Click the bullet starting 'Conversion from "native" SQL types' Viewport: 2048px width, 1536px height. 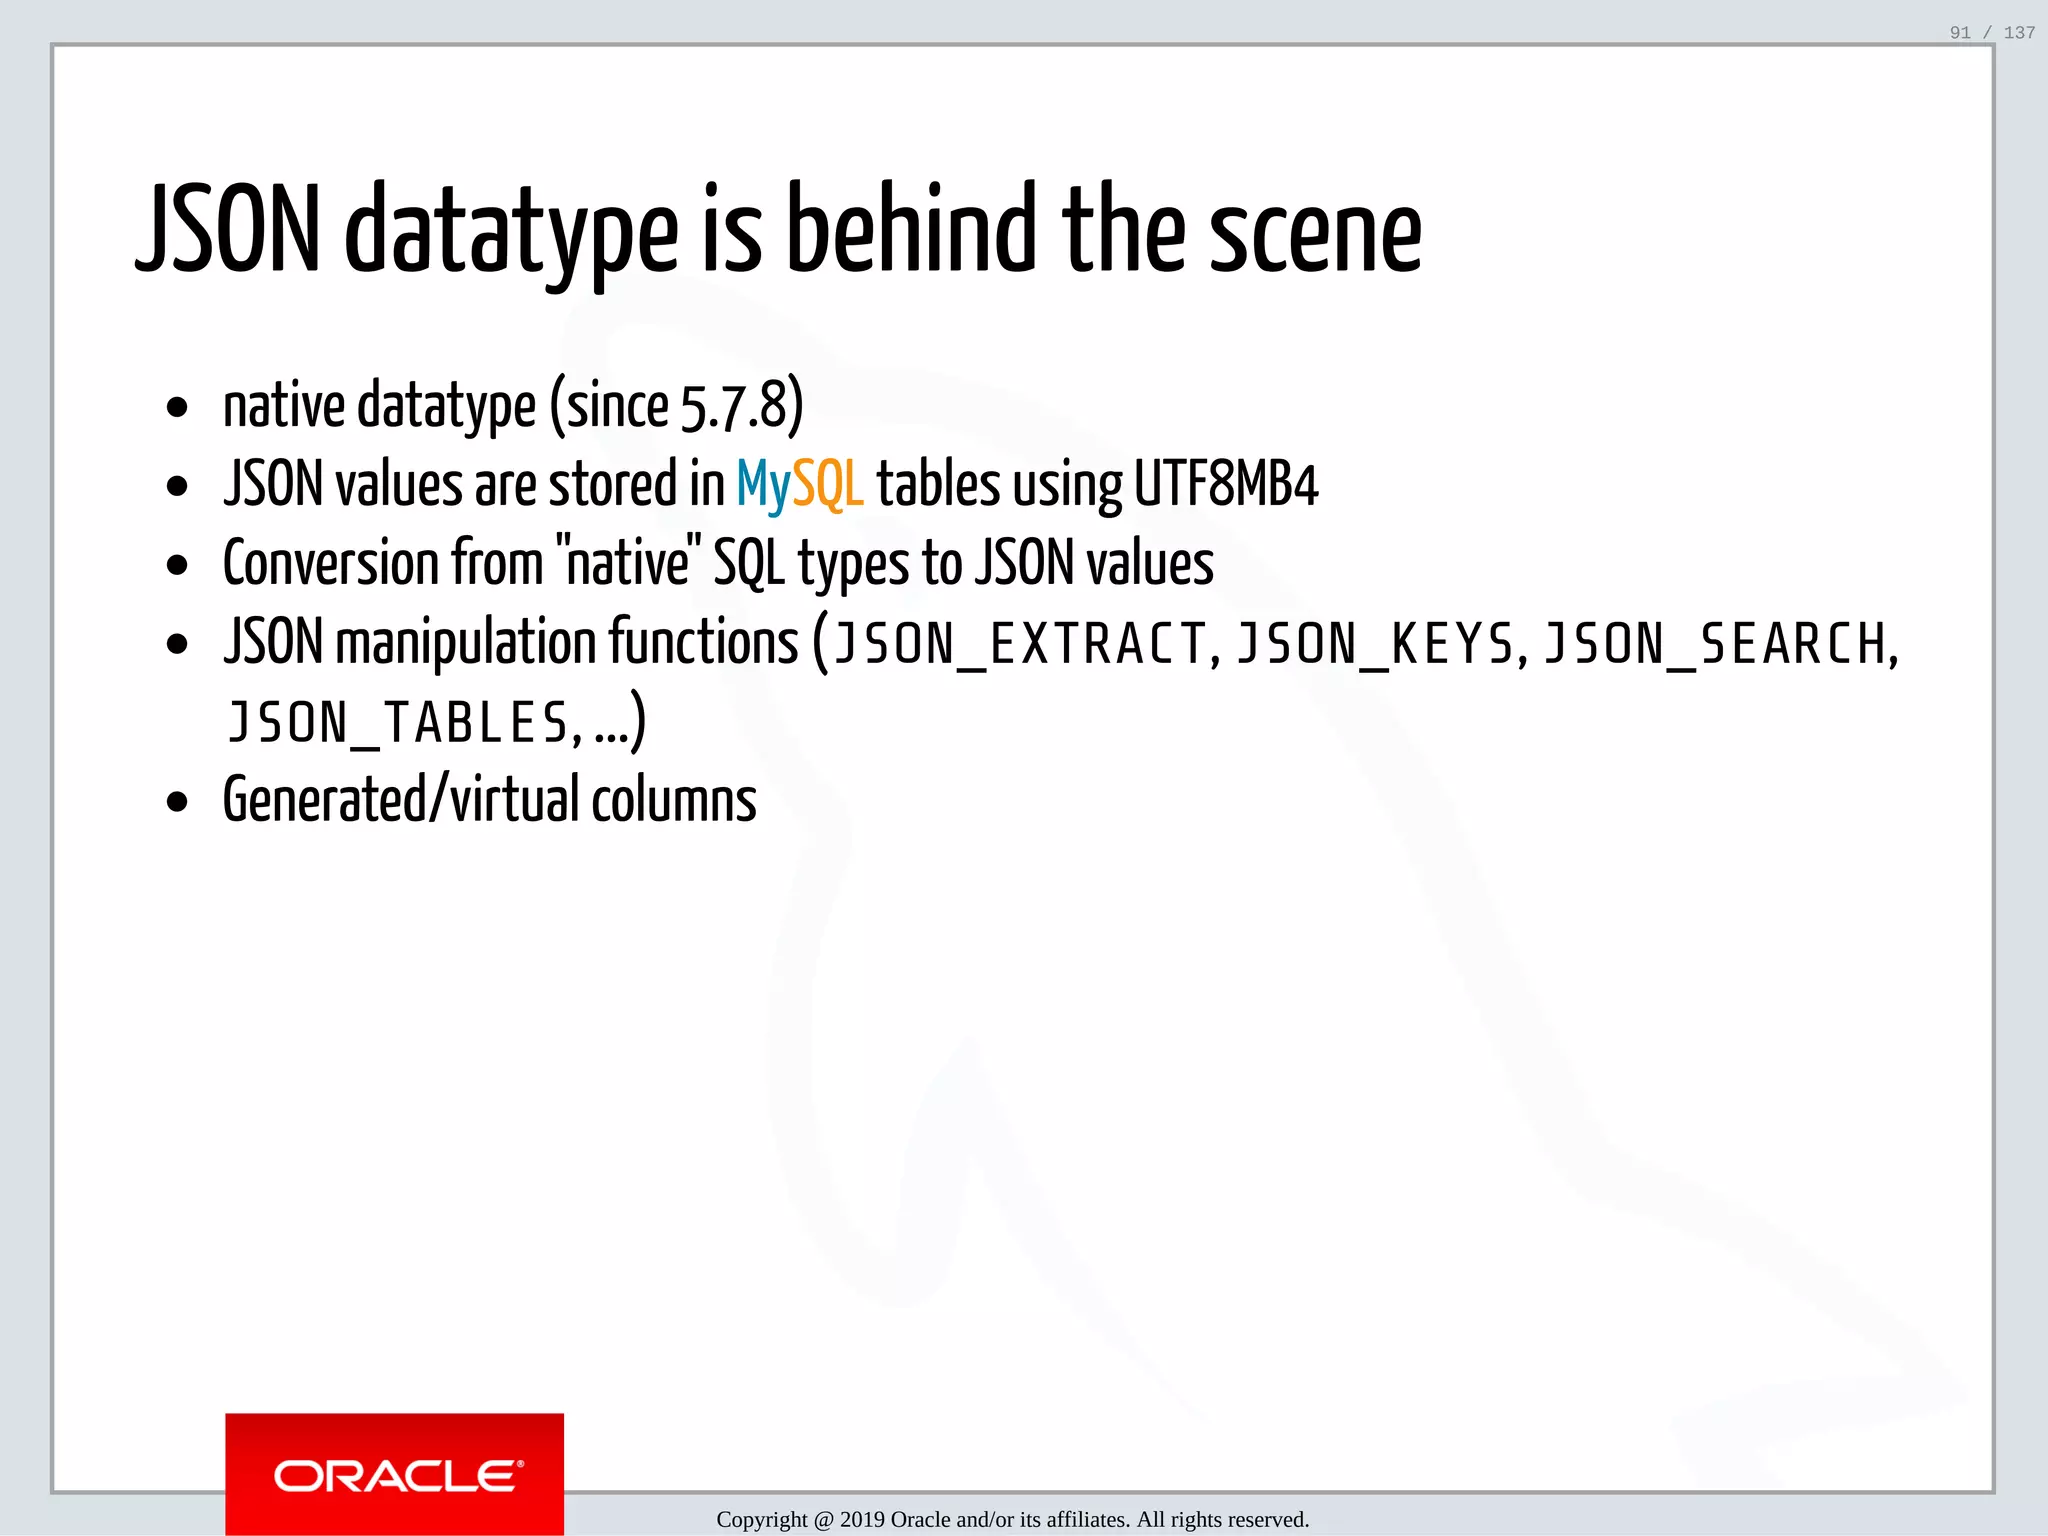(x=718, y=563)
